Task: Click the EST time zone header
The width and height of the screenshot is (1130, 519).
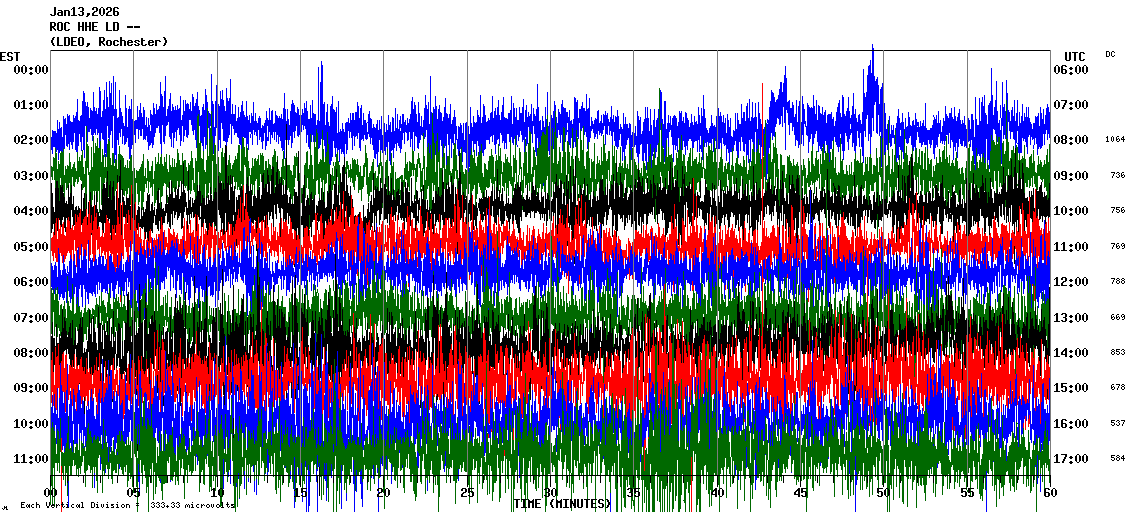Action: click(x=10, y=56)
